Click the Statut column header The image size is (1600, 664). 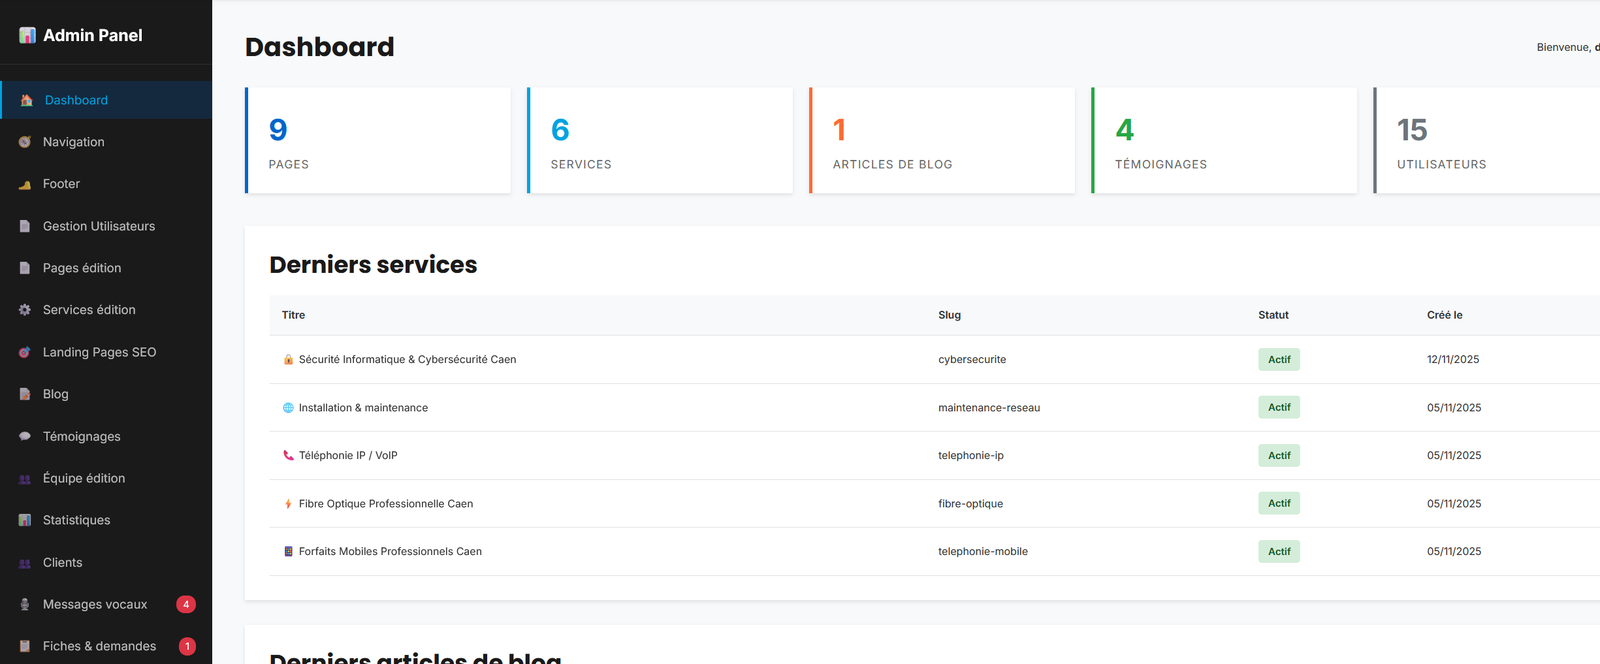pos(1273,315)
